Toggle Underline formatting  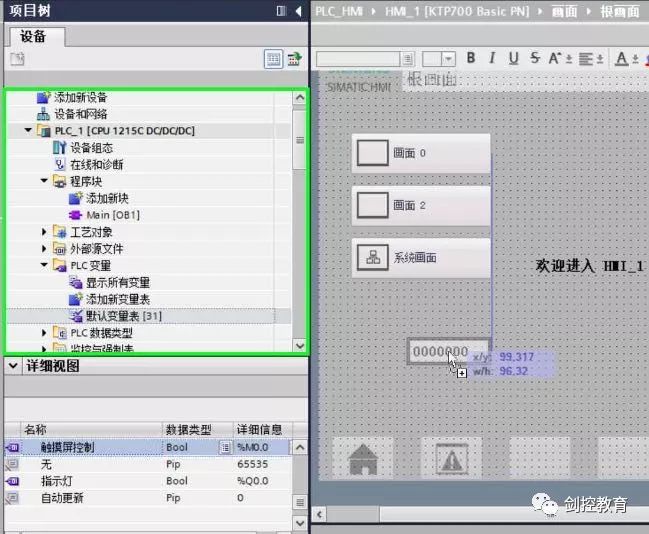(x=514, y=58)
